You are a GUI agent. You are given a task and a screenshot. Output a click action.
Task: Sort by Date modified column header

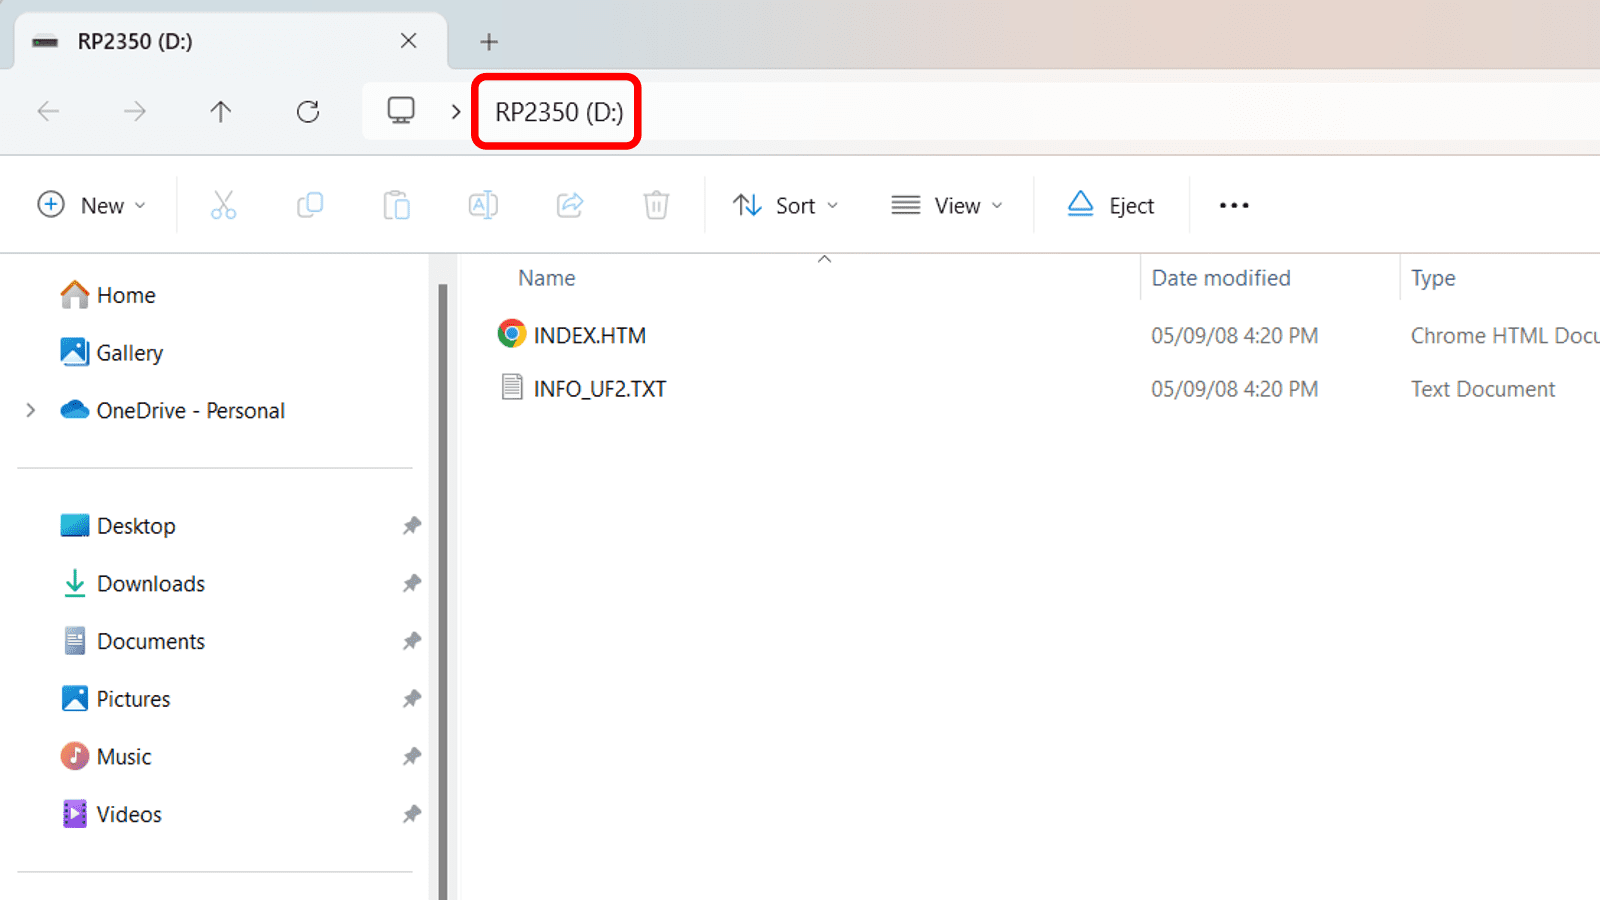click(x=1221, y=278)
